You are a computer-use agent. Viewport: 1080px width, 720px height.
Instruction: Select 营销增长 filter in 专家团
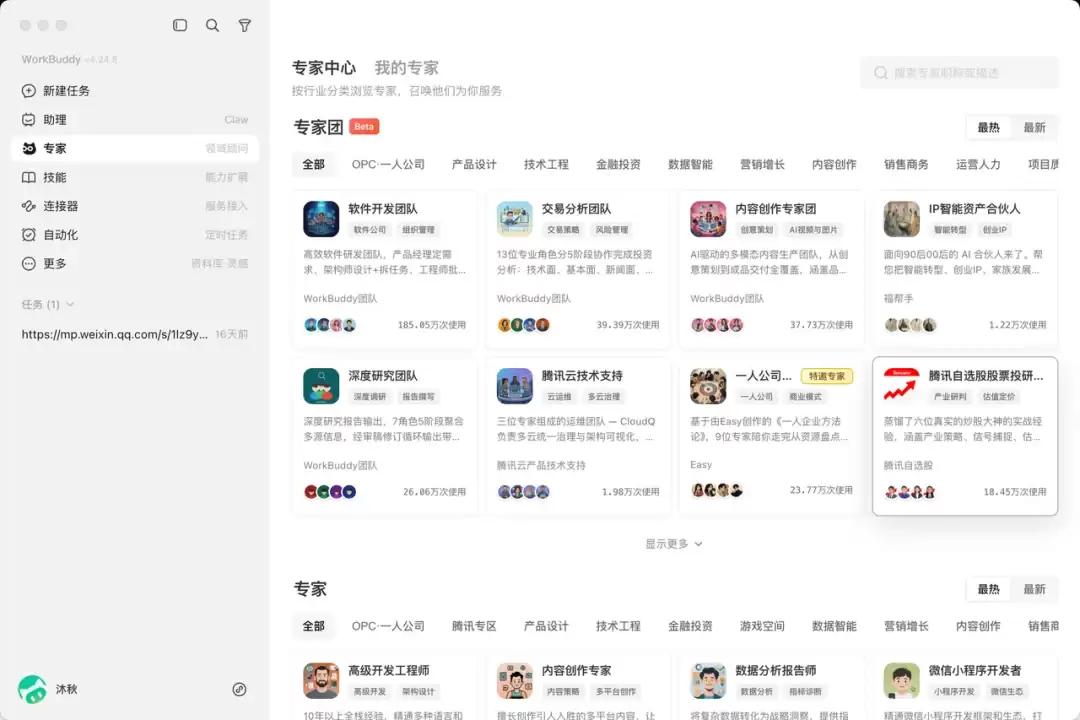pyautogui.click(x=762, y=165)
